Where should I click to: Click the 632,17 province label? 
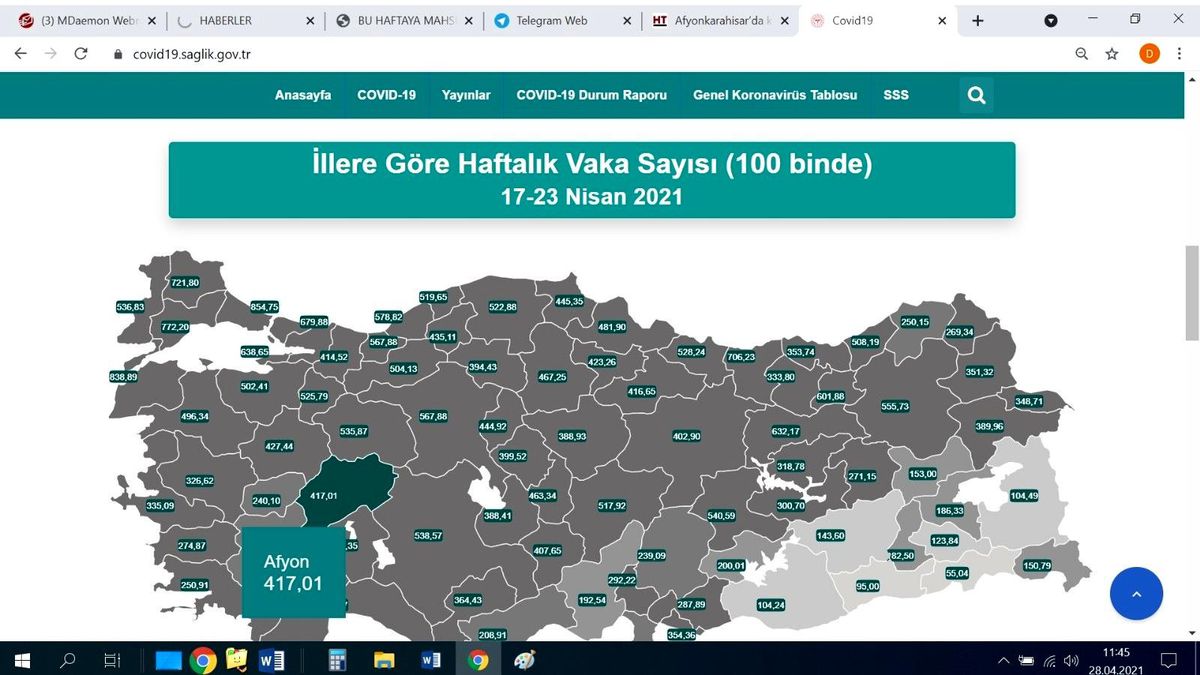tap(785, 432)
